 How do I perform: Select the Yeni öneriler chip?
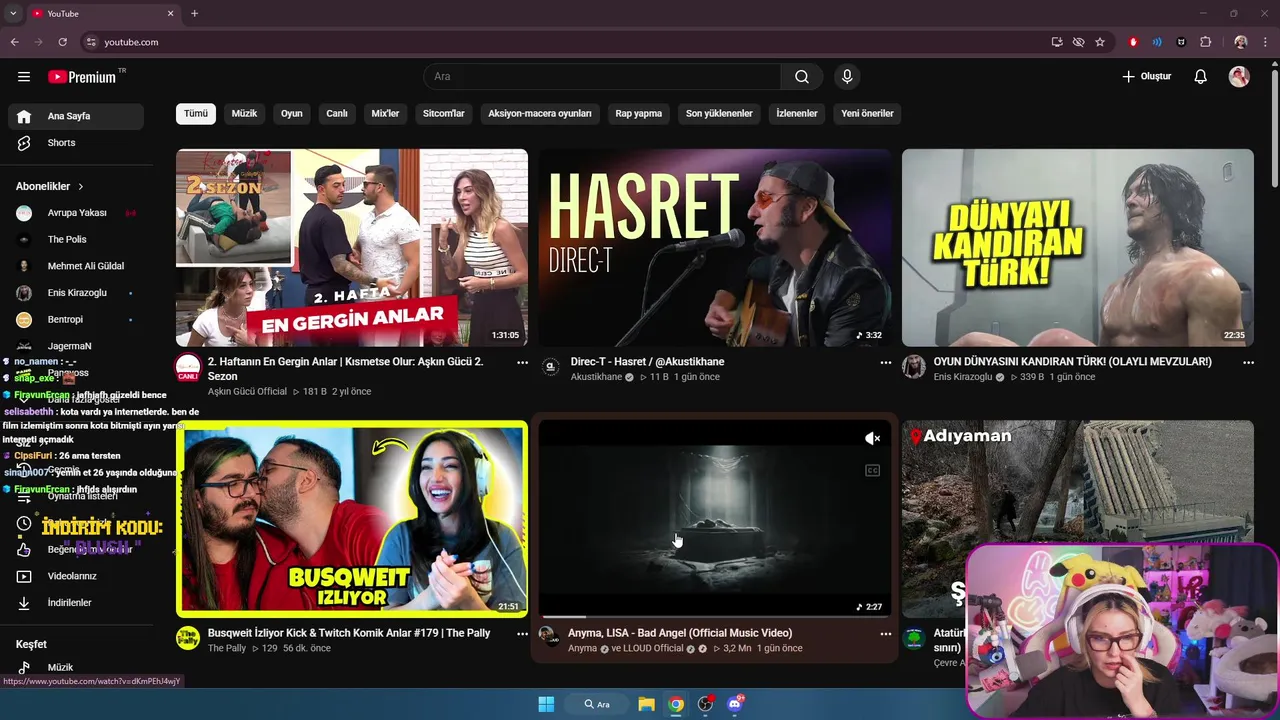click(x=867, y=113)
